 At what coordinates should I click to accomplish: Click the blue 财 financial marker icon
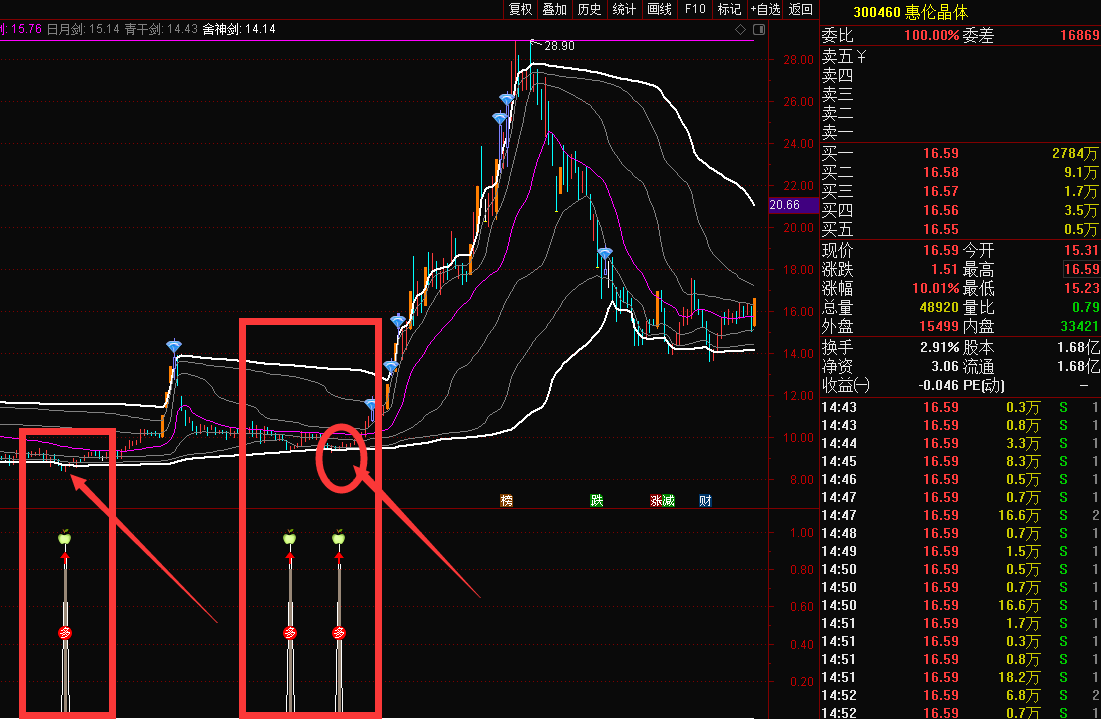tap(705, 500)
